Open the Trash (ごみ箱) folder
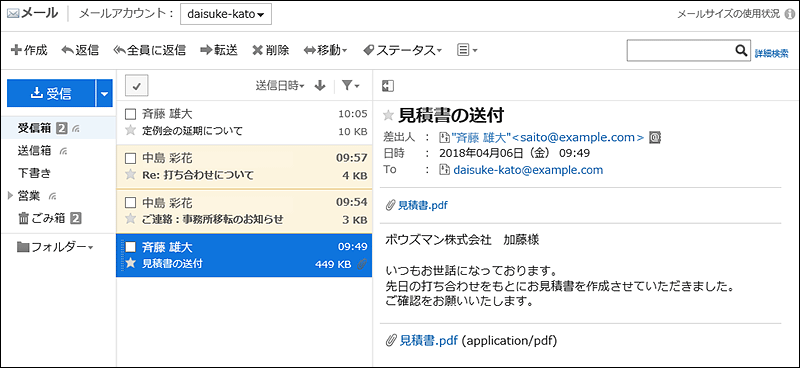Viewport: 800px width, 368px height. click(x=47, y=218)
